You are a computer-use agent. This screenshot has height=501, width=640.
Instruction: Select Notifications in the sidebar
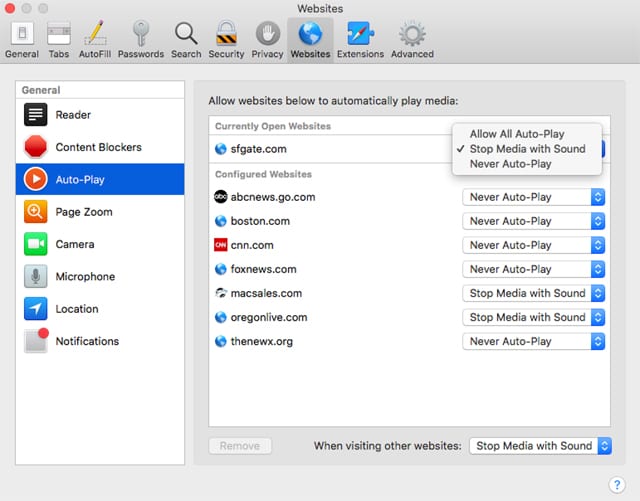87,341
